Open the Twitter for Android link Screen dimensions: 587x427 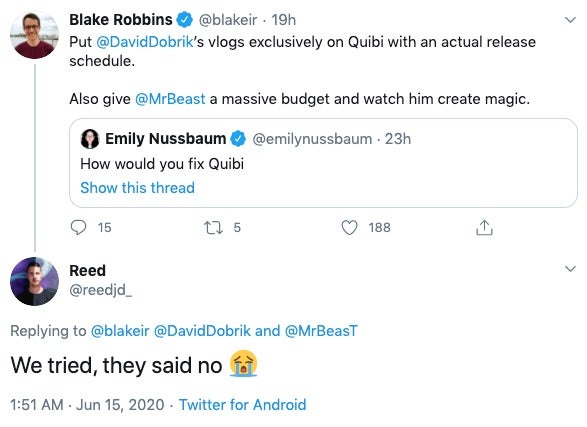pyautogui.click(x=243, y=405)
